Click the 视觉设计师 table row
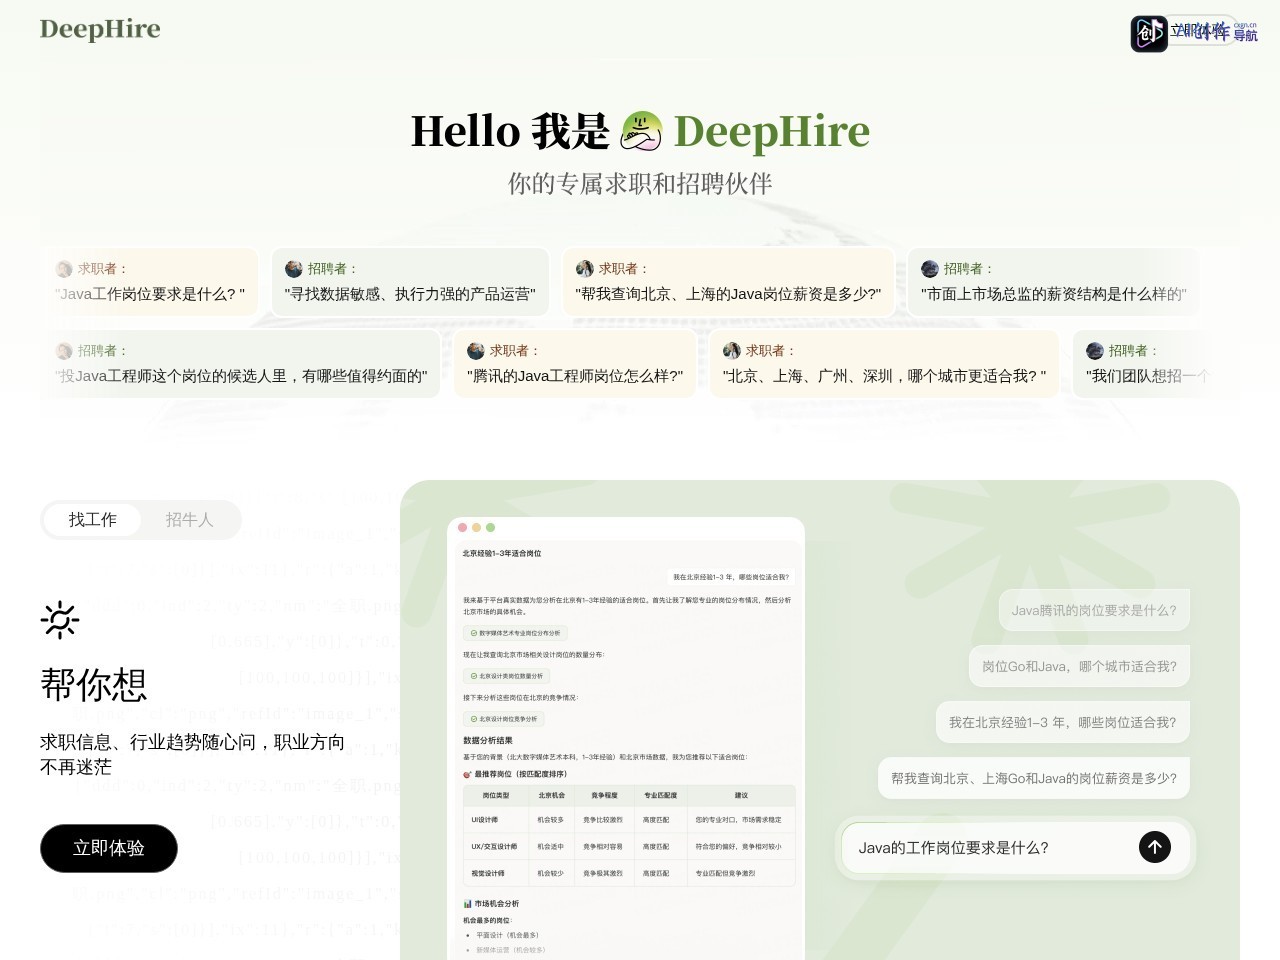 629,873
